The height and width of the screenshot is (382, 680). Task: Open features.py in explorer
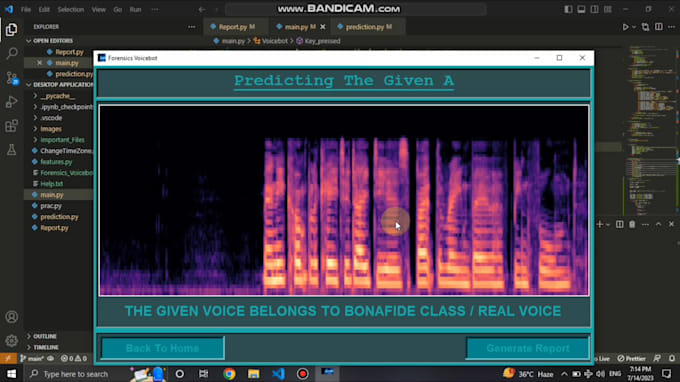click(56, 162)
